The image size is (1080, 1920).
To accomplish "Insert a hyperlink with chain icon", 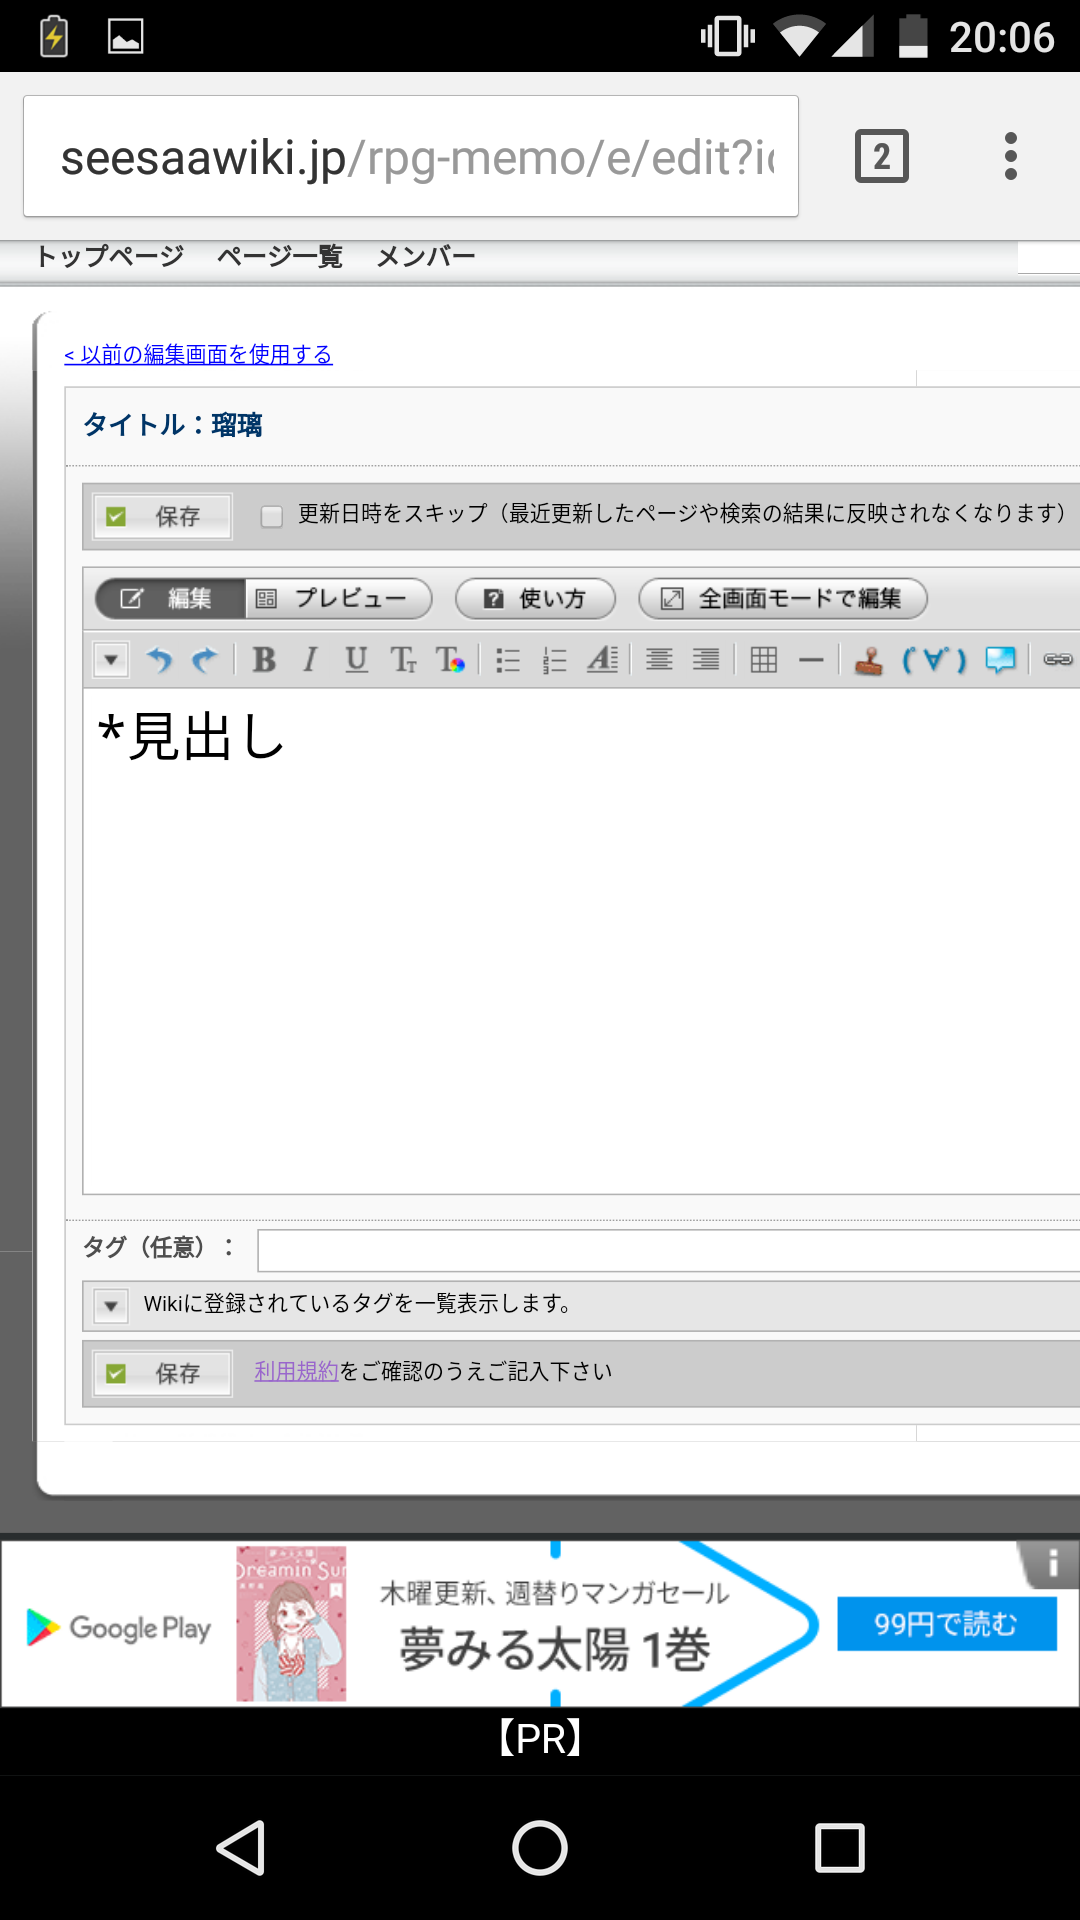I will (x=1057, y=660).
